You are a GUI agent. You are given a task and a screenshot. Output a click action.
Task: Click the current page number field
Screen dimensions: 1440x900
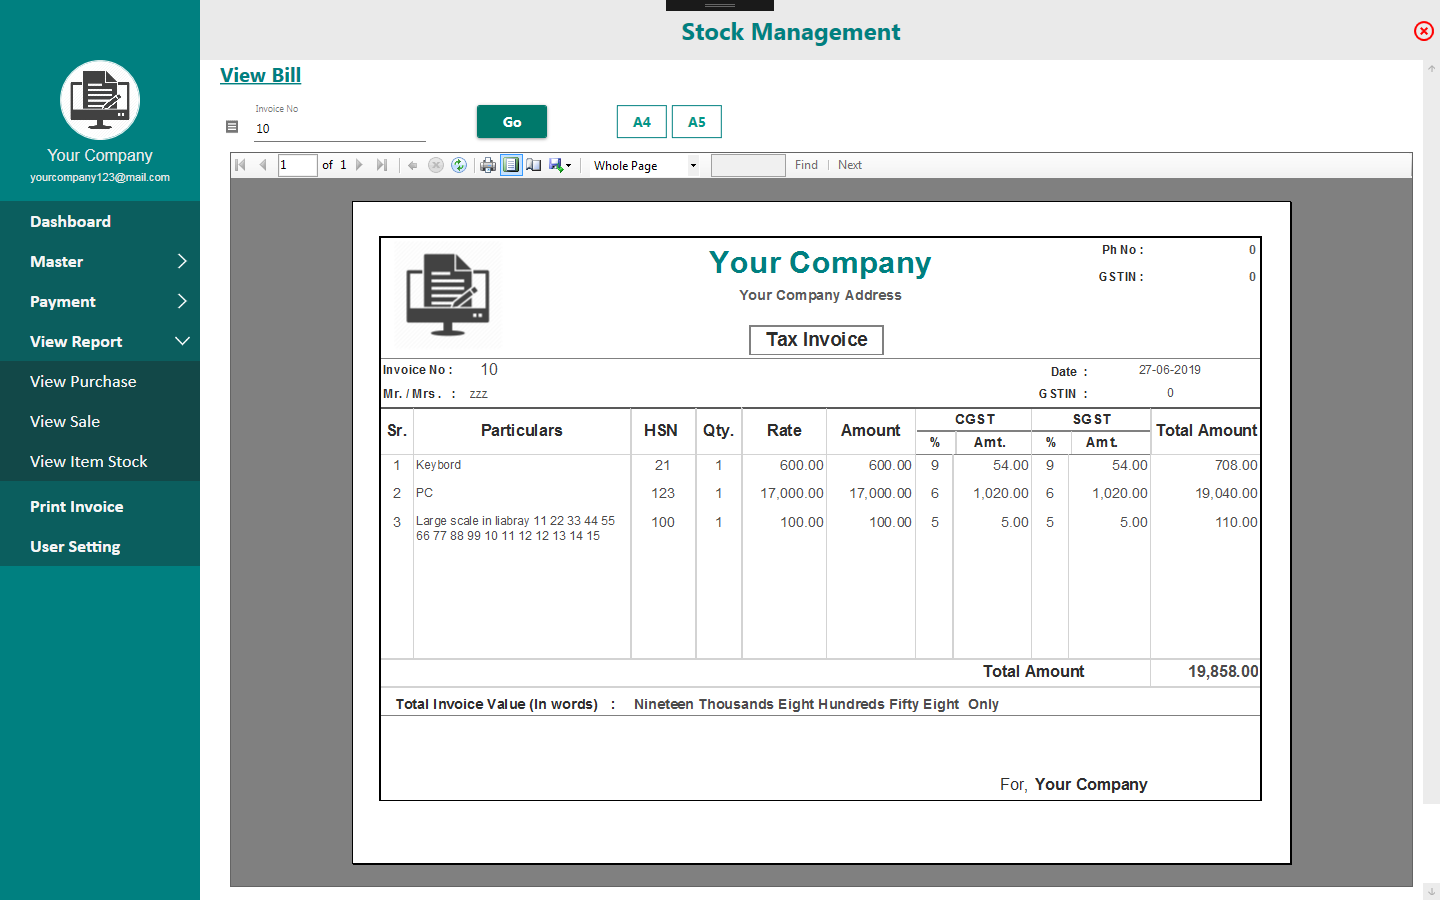297,165
